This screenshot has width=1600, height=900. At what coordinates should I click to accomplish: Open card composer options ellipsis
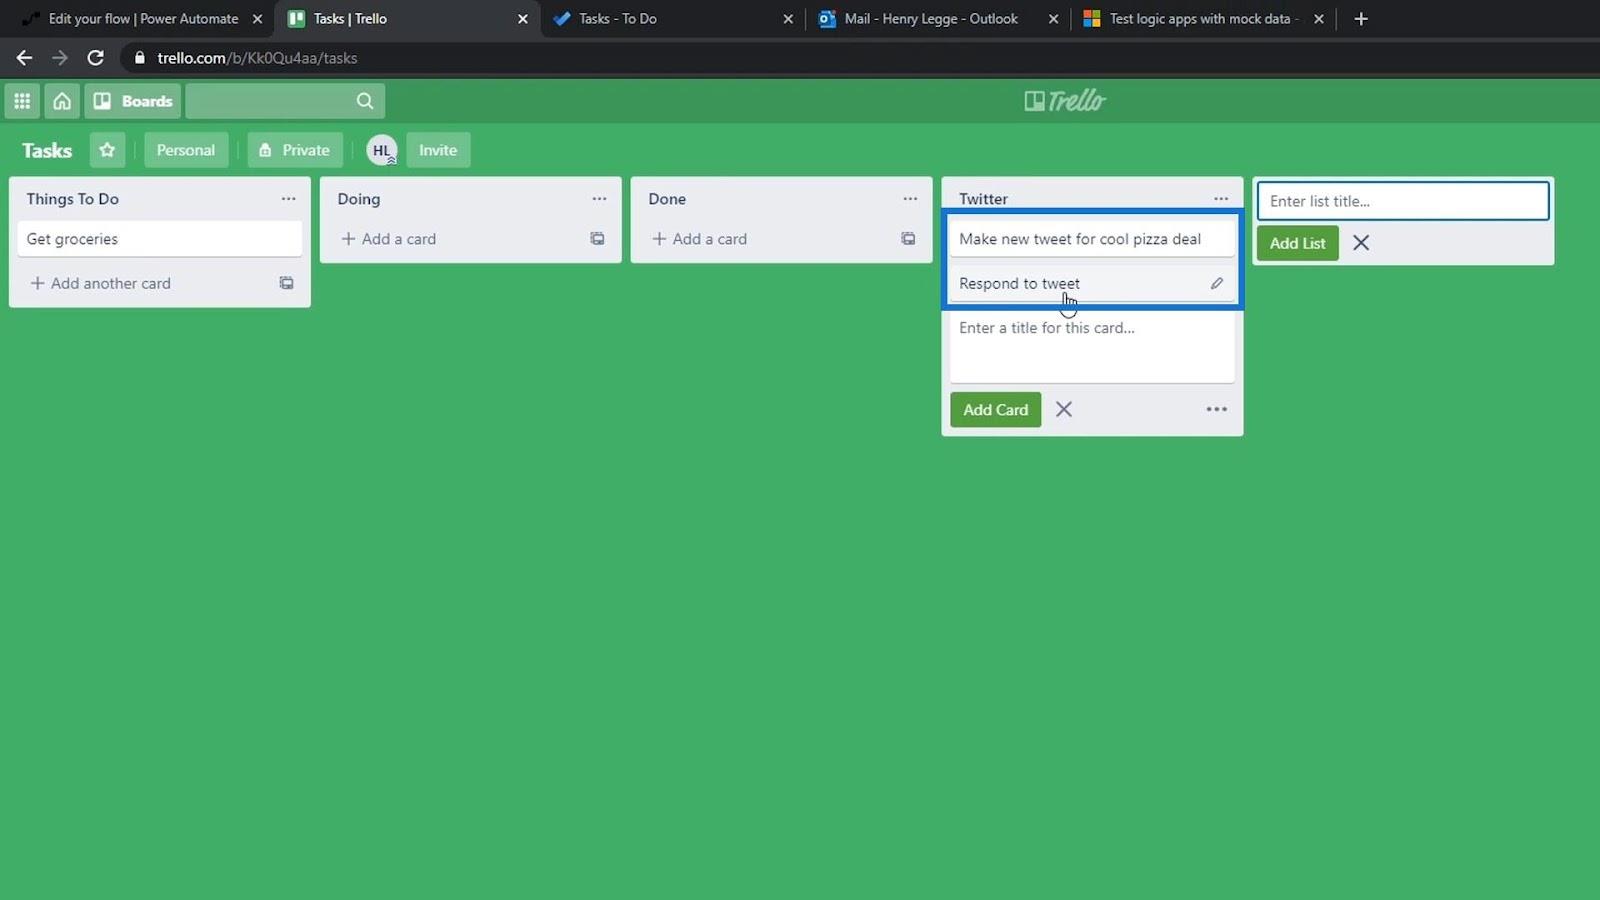coord(1216,410)
